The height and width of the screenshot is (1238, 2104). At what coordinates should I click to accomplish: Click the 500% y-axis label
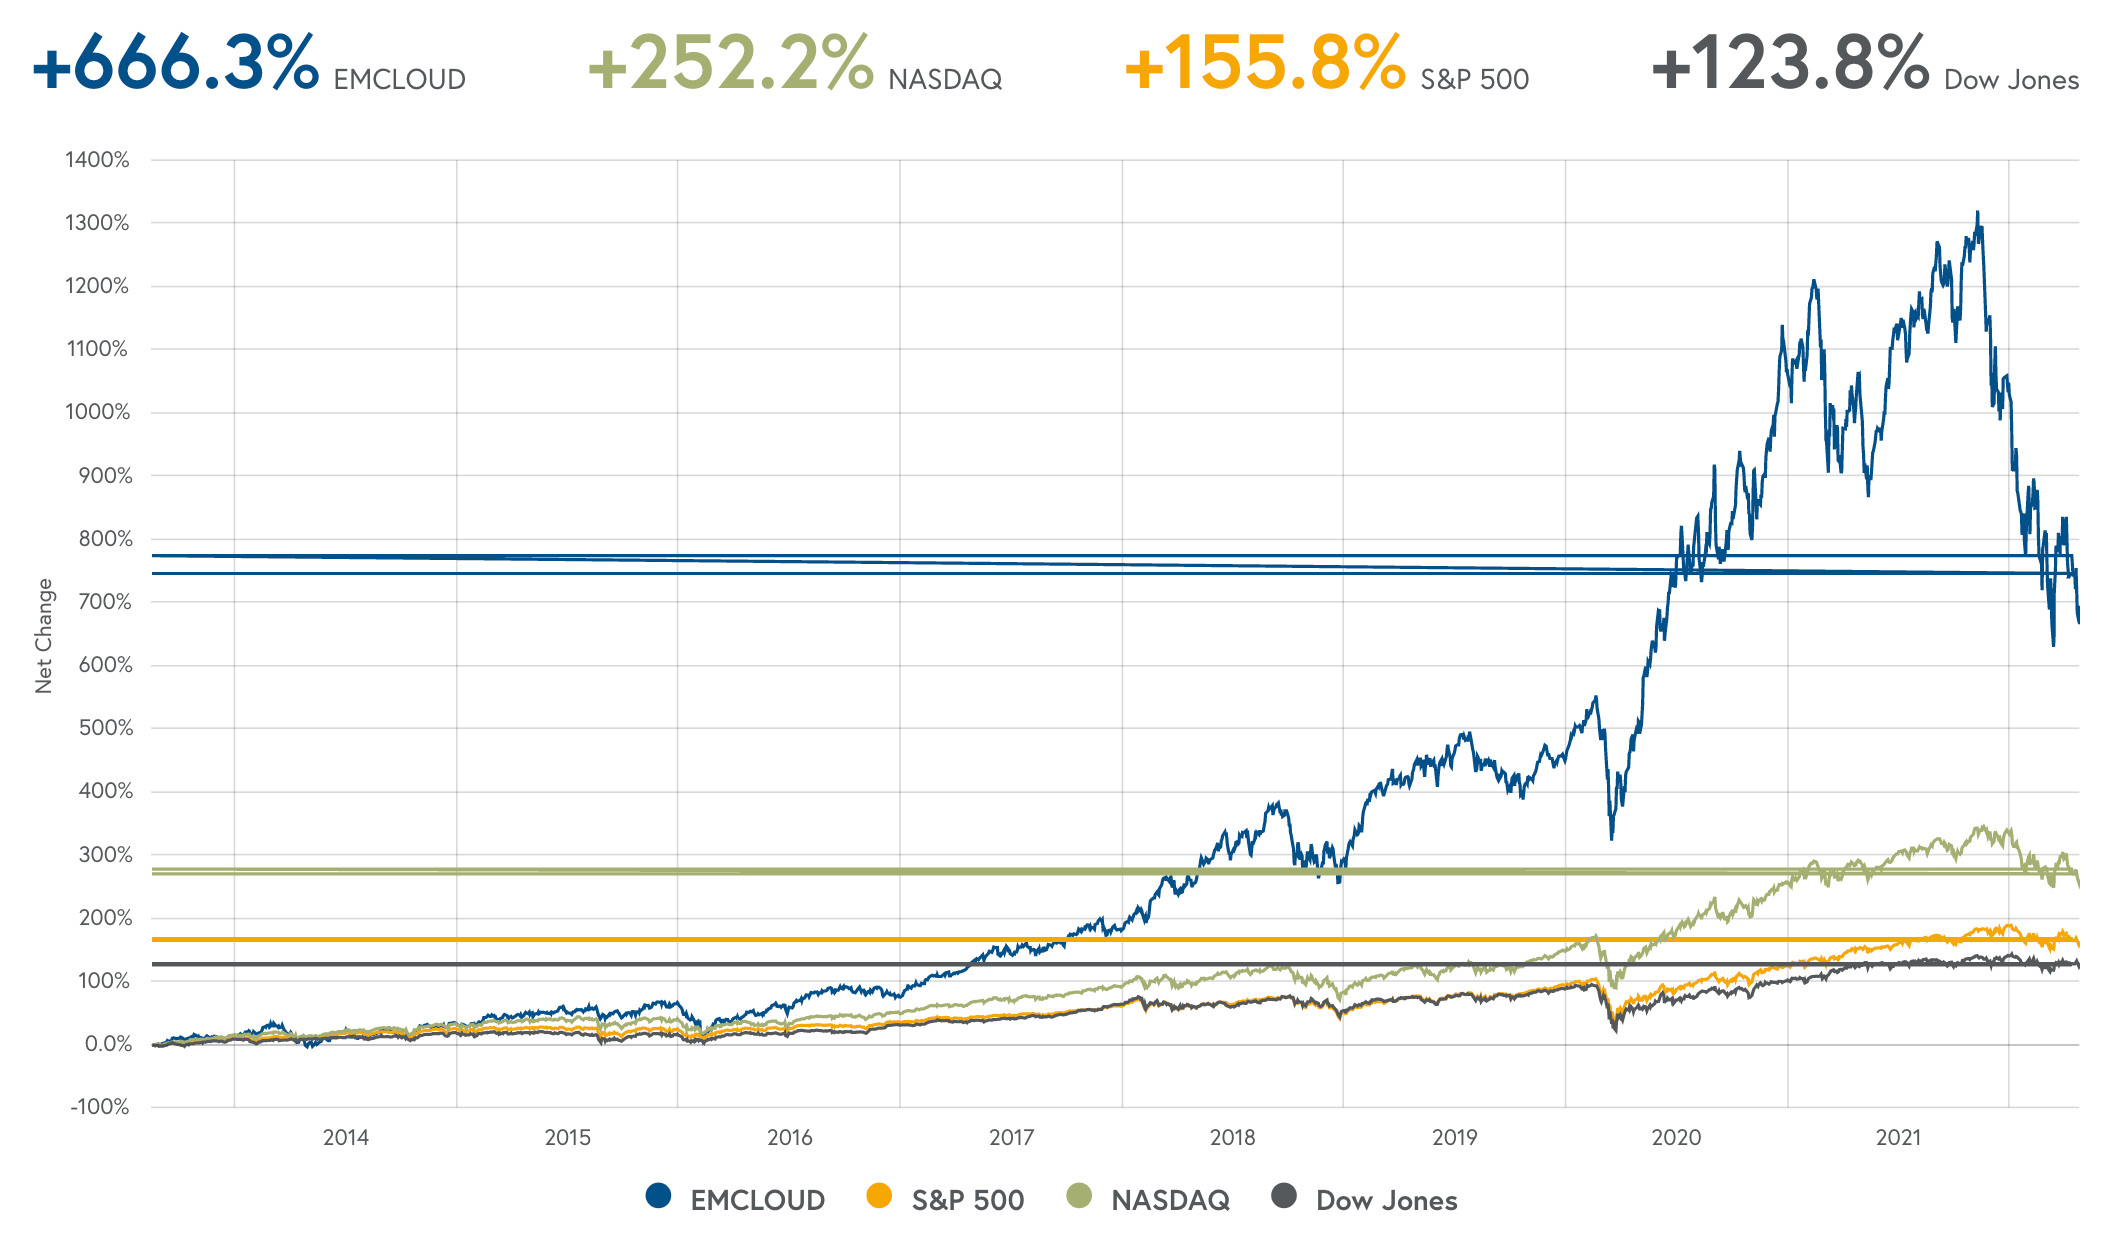(x=105, y=728)
